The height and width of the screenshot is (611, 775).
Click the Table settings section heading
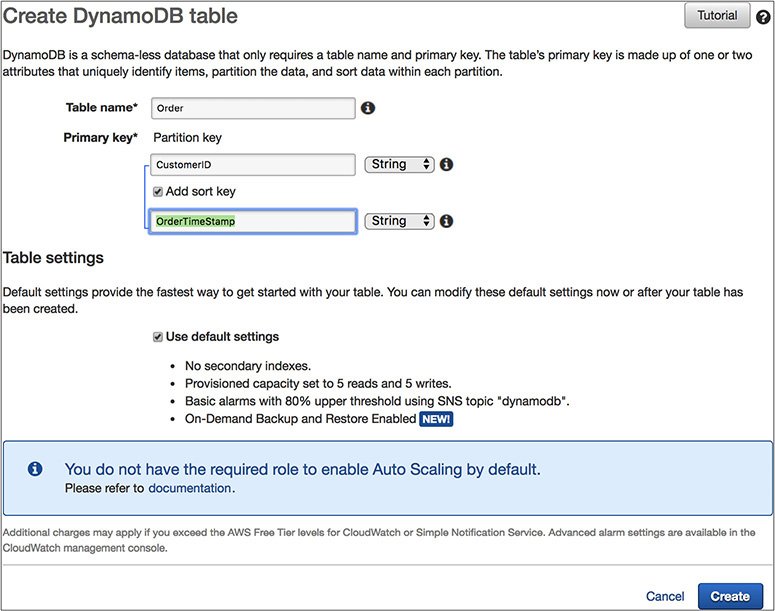tap(54, 258)
